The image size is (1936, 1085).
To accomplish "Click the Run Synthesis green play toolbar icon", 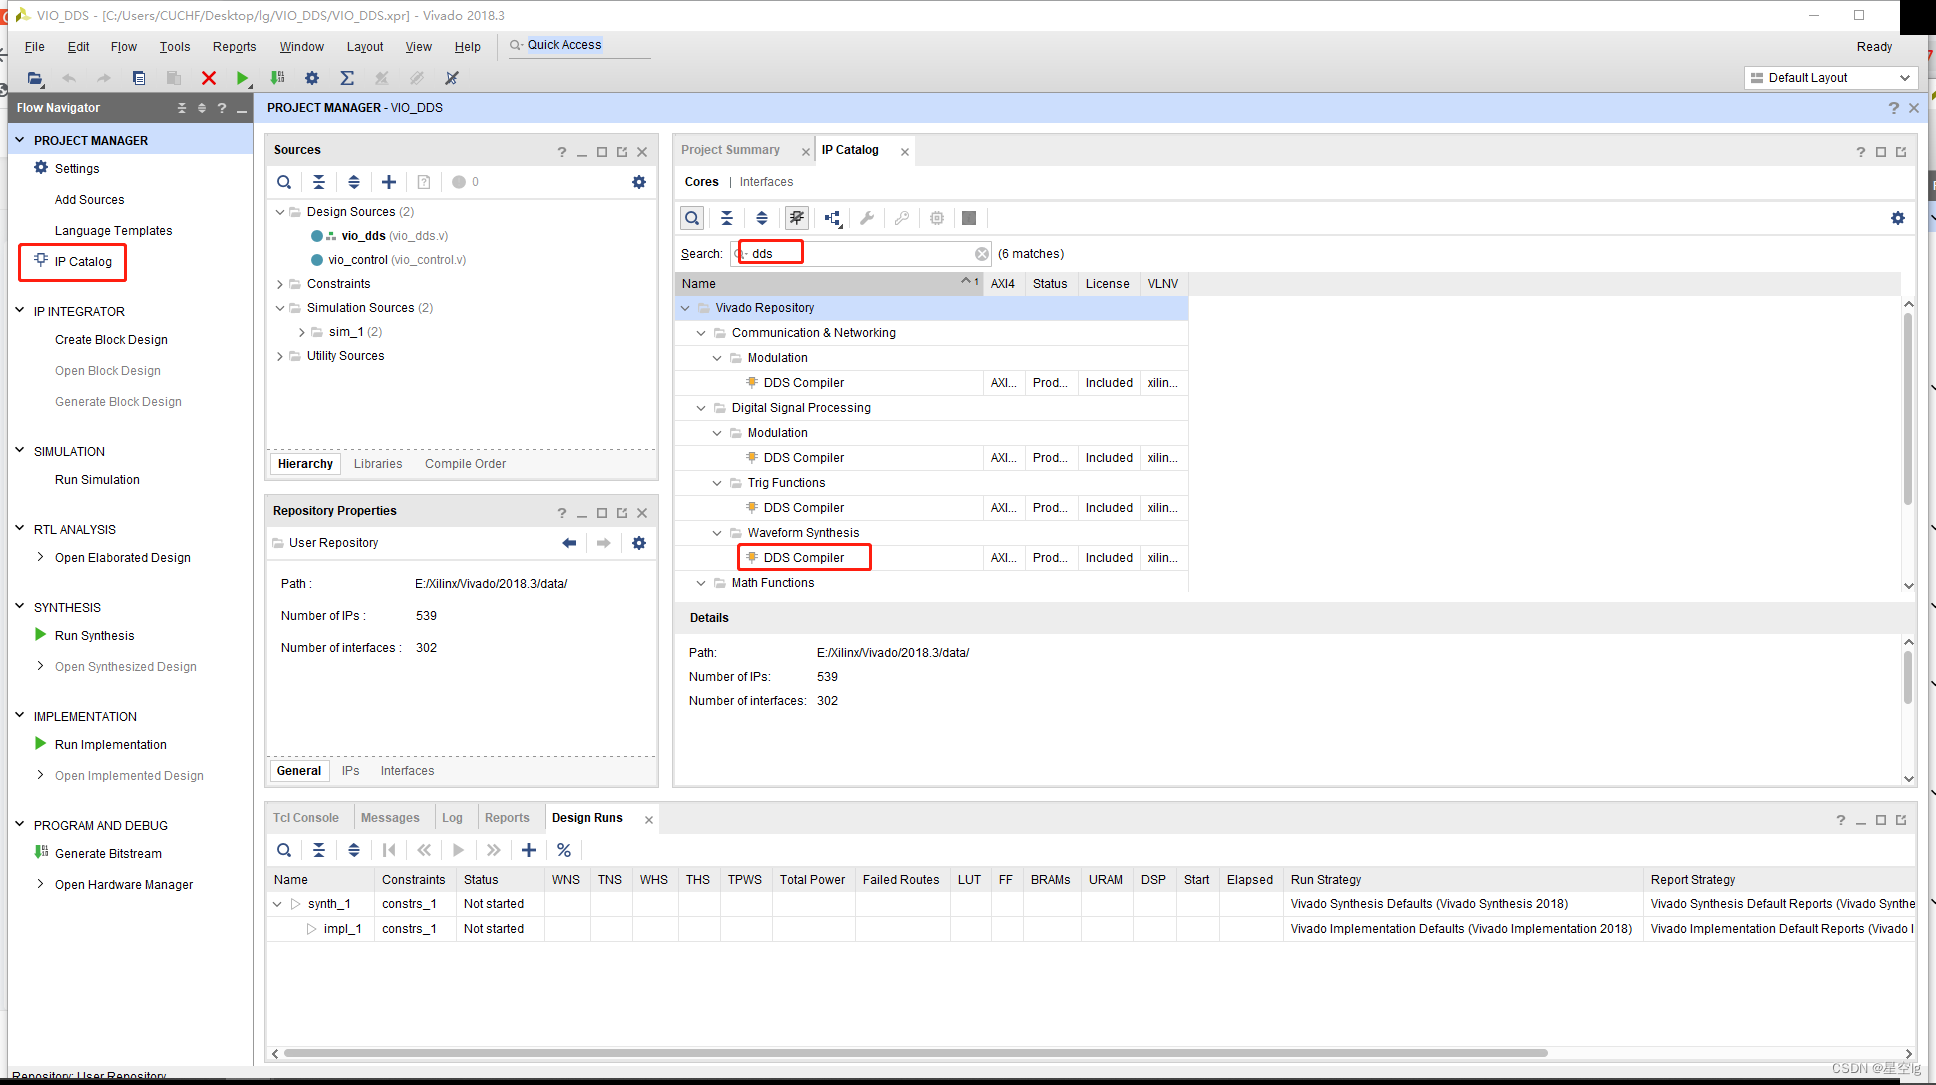I will 242,78.
